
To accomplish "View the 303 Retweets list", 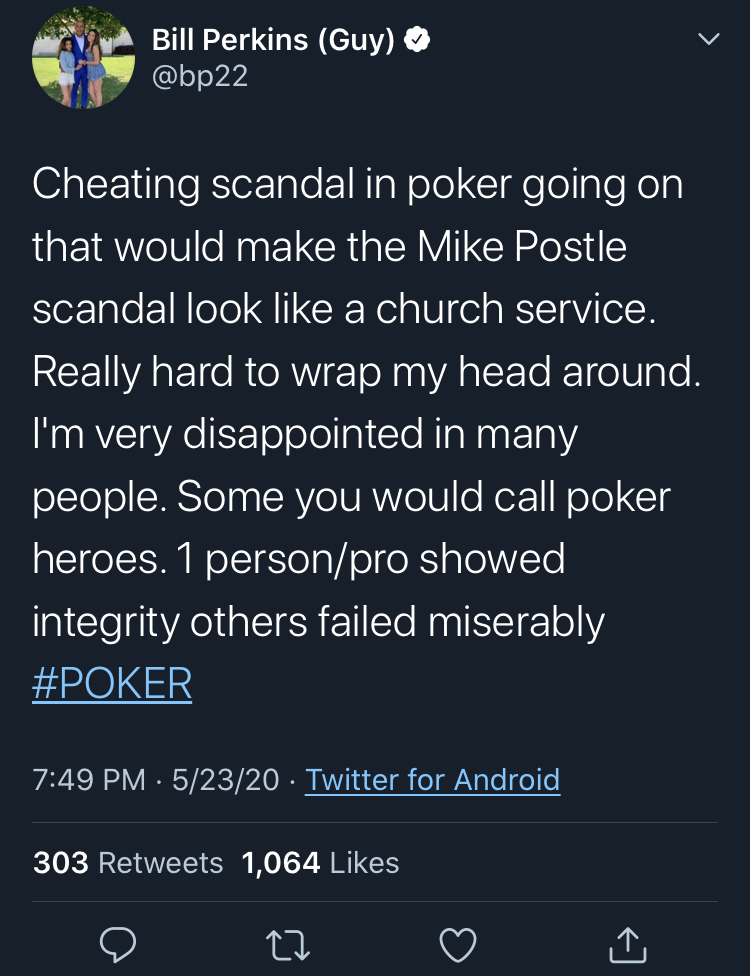I will pyautogui.click(x=128, y=862).
